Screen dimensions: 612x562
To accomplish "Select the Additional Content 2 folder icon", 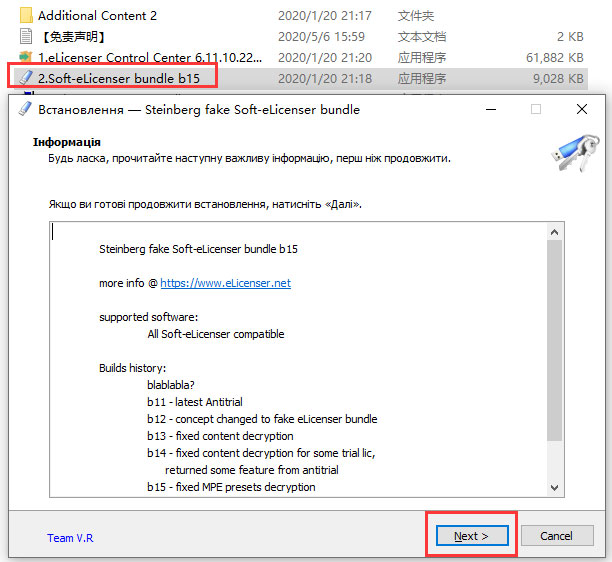I will [26, 15].
